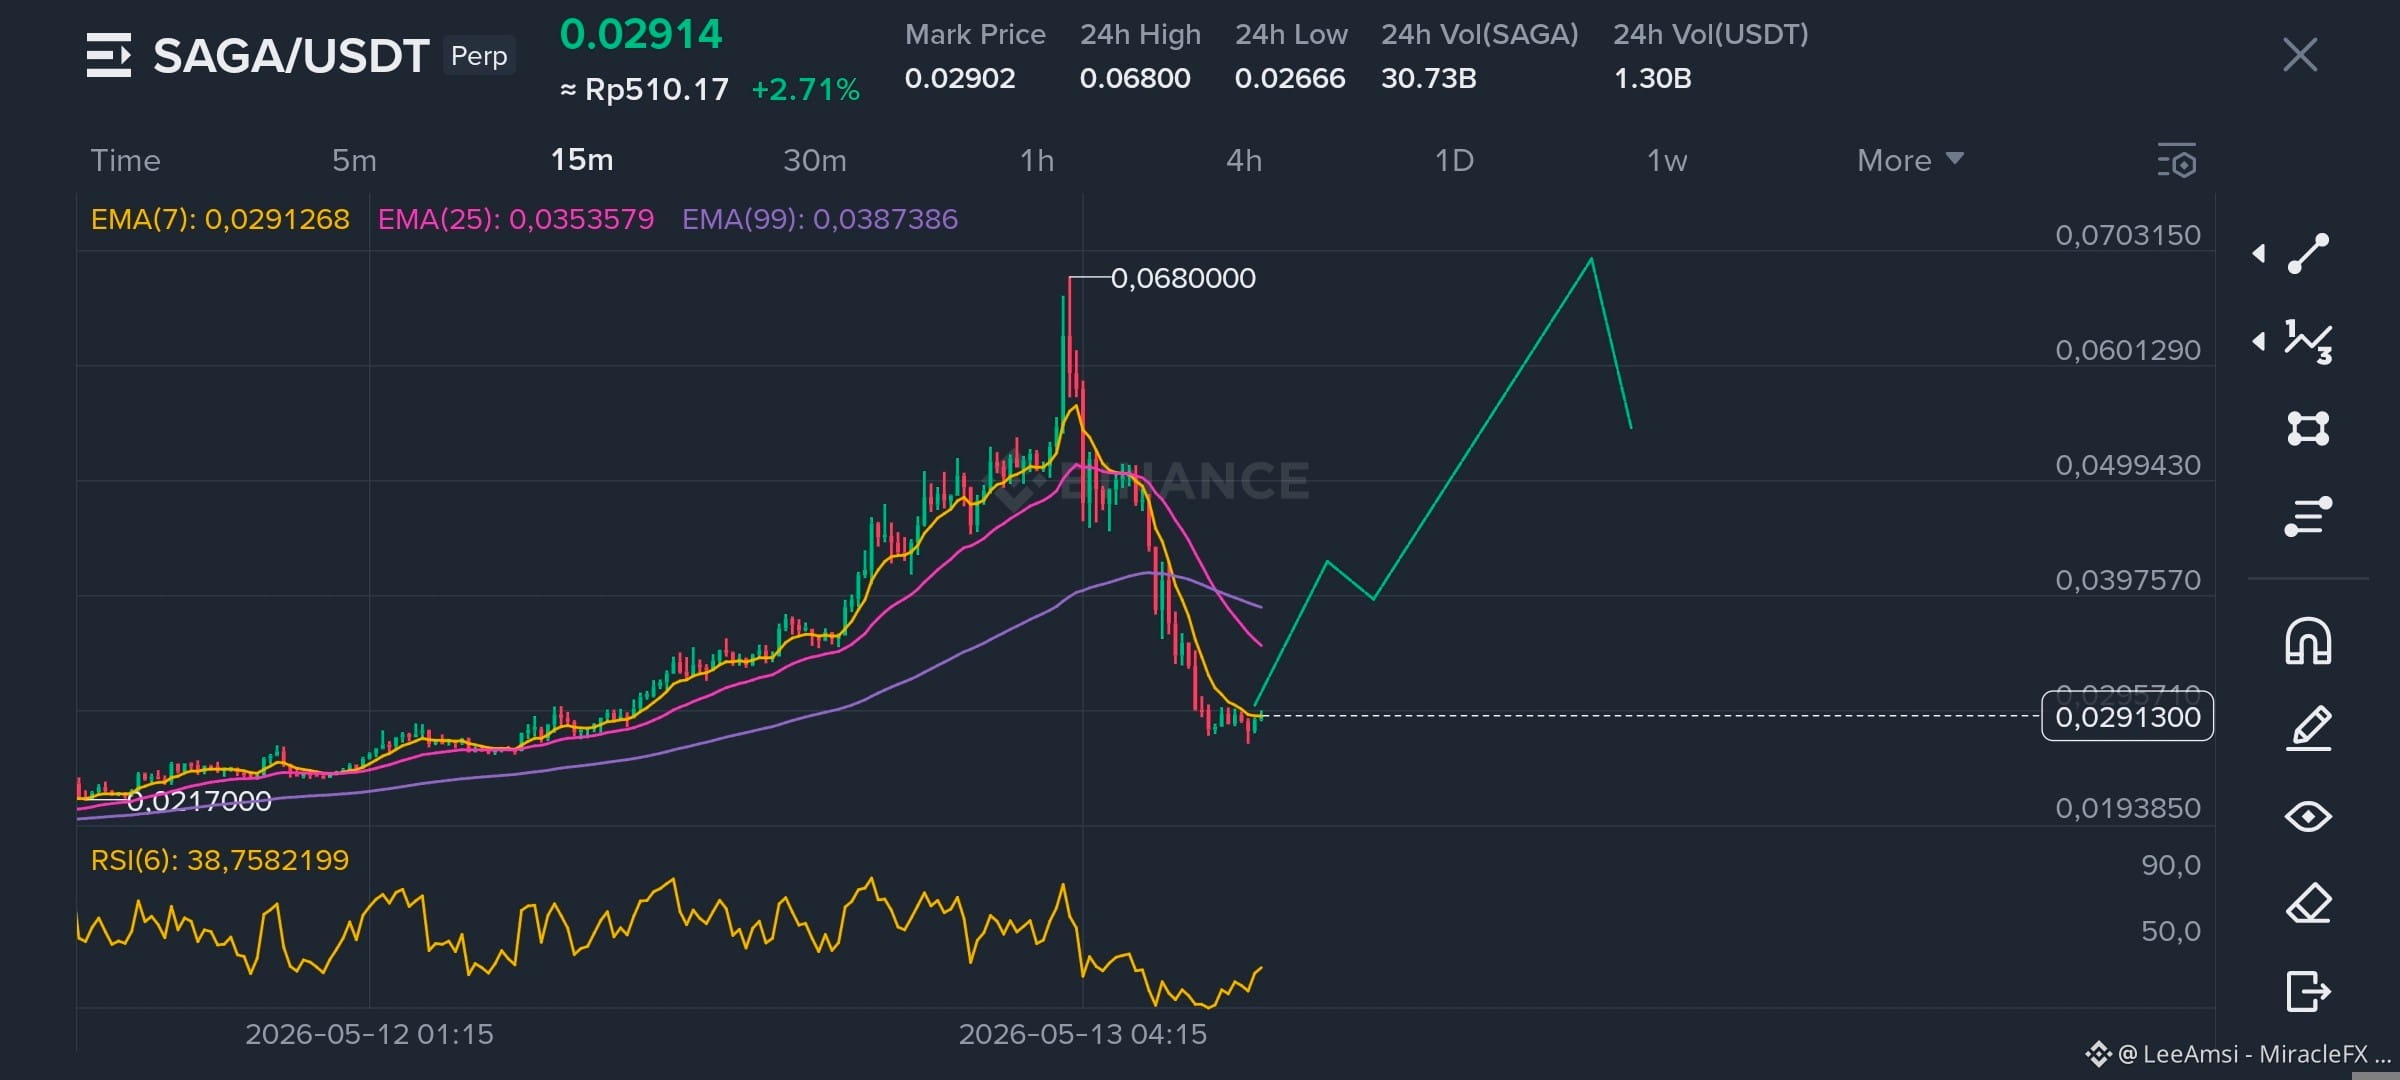Select the 15m timeframe tab
The image size is (2400, 1080).
[582, 160]
